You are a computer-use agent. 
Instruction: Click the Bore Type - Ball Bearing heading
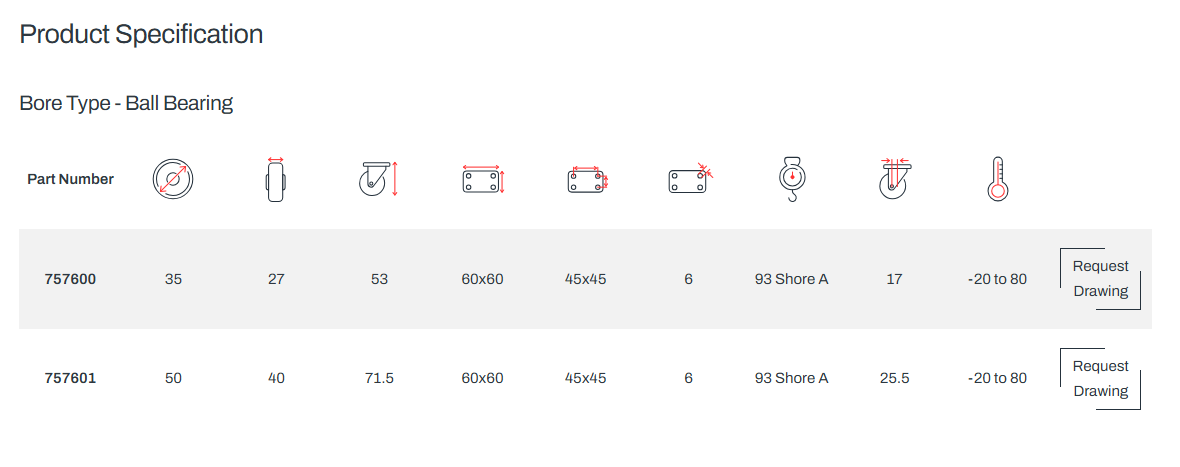point(126,103)
